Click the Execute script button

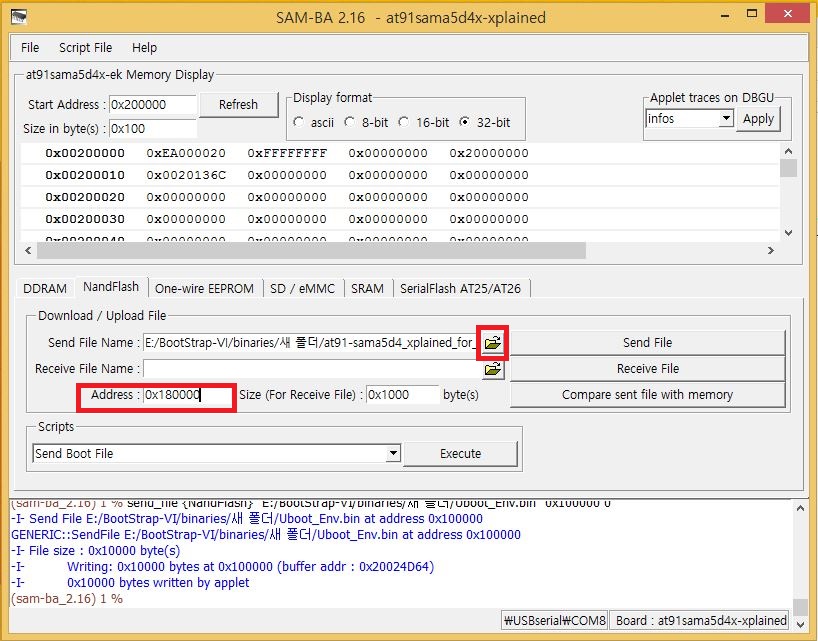pyautogui.click(x=460, y=454)
